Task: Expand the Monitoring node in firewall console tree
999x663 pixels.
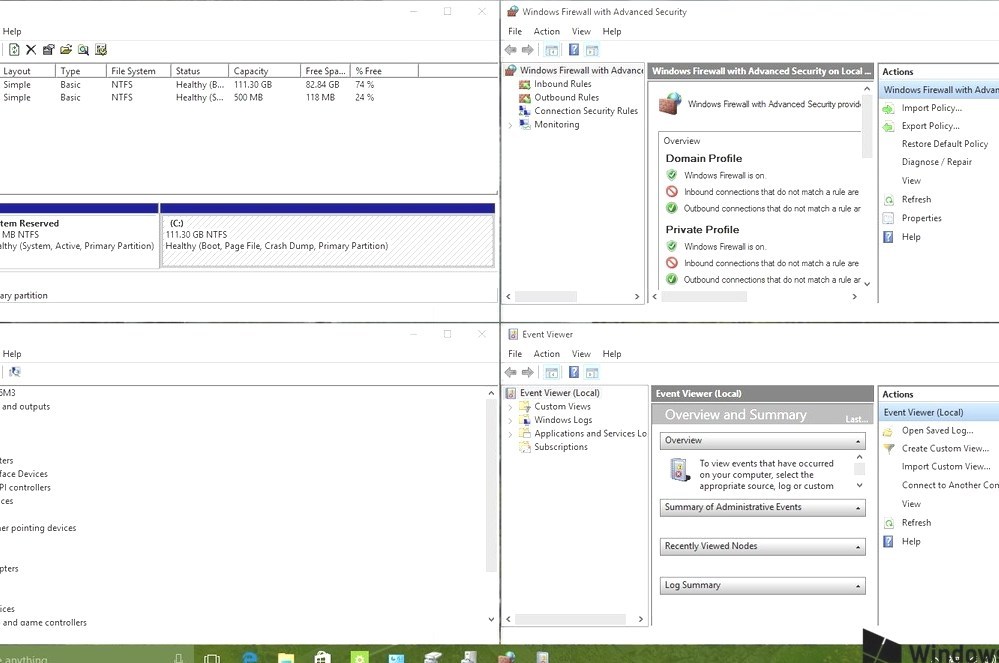Action: [511, 124]
